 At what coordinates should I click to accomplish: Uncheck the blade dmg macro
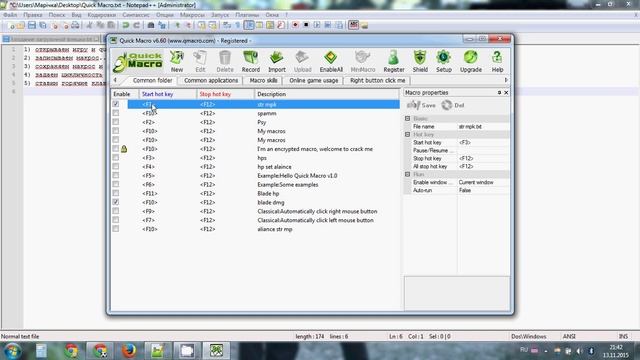(x=116, y=202)
